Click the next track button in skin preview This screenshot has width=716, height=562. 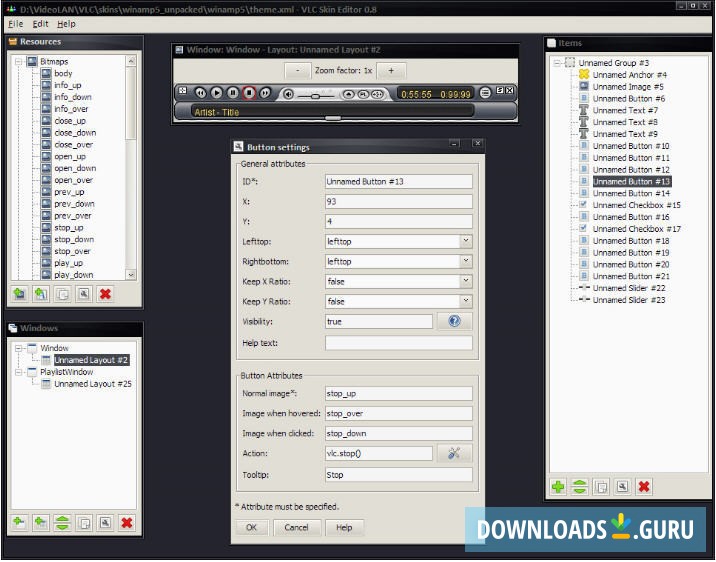point(265,93)
